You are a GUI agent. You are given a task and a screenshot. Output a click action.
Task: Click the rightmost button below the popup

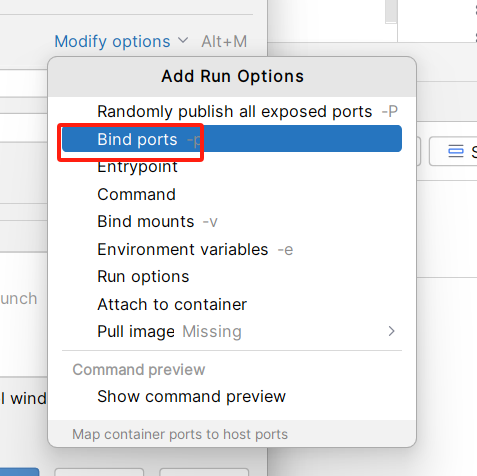coord(204,472)
